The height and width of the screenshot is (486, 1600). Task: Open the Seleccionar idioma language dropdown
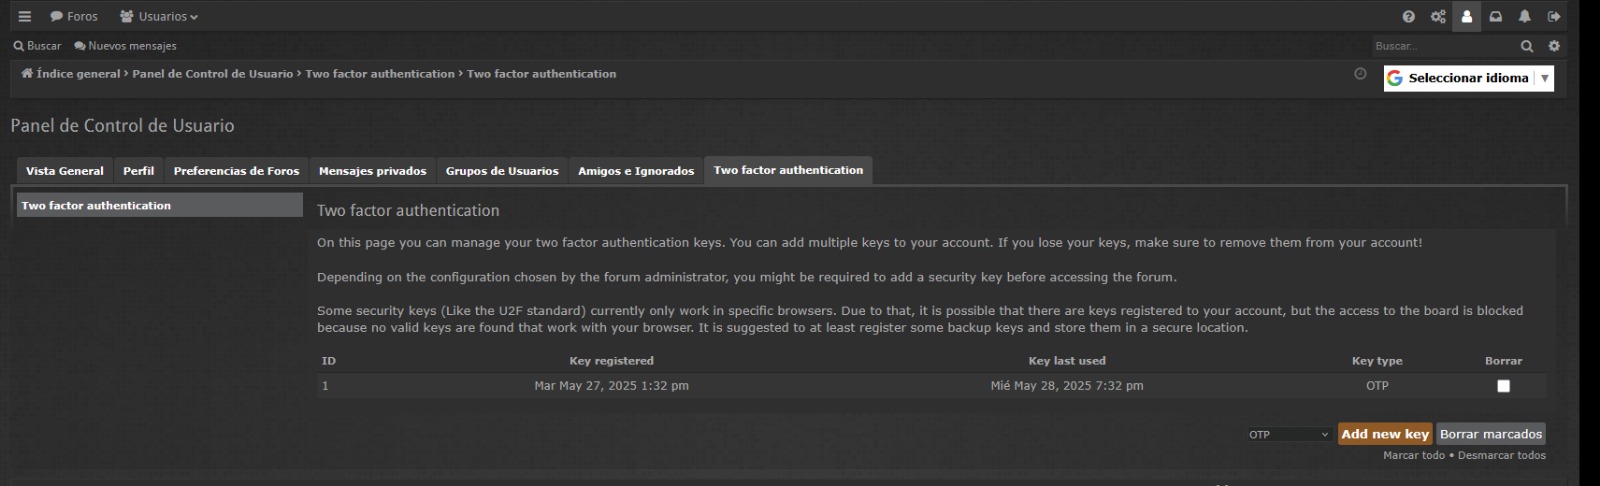(1468, 78)
